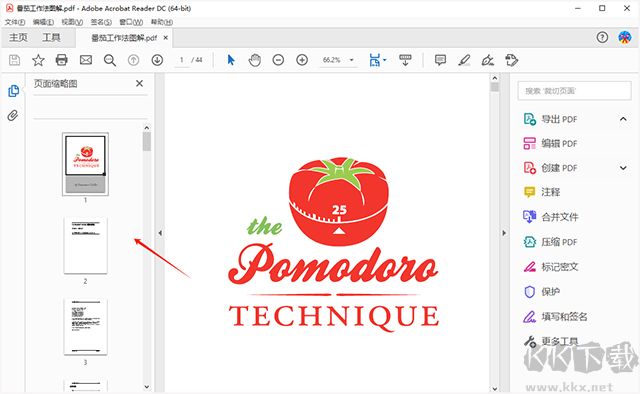
Task: Add a sticky note comment
Action: click(440, 60)
